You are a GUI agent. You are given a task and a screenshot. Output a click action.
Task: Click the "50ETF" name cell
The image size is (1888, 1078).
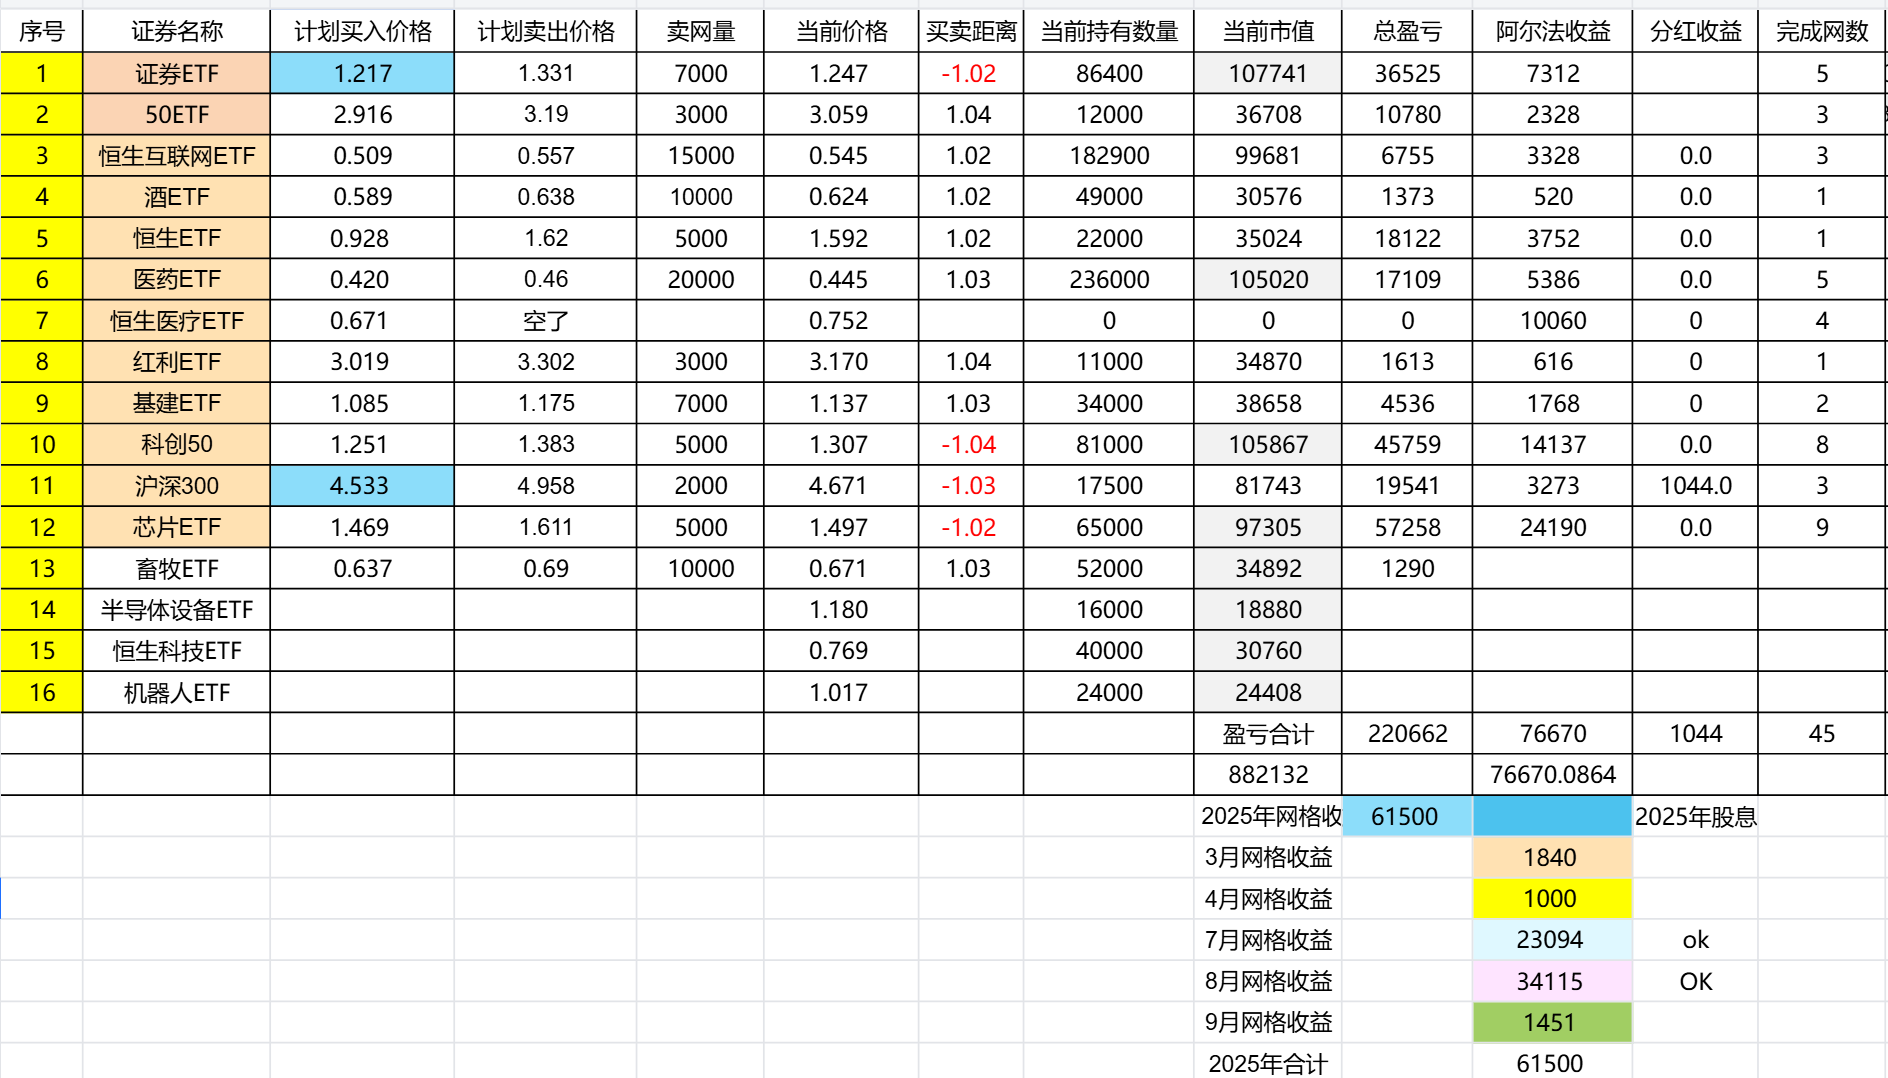[x=176, y=114]
